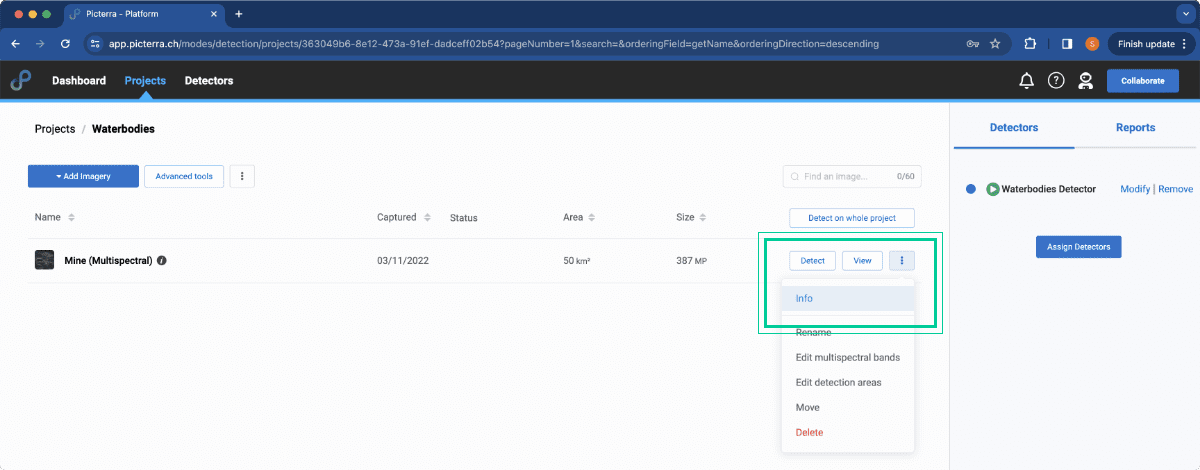Click the Picterra logo icon
The height and width of the screenshot is (470, 1200).
tap(20, 80)
